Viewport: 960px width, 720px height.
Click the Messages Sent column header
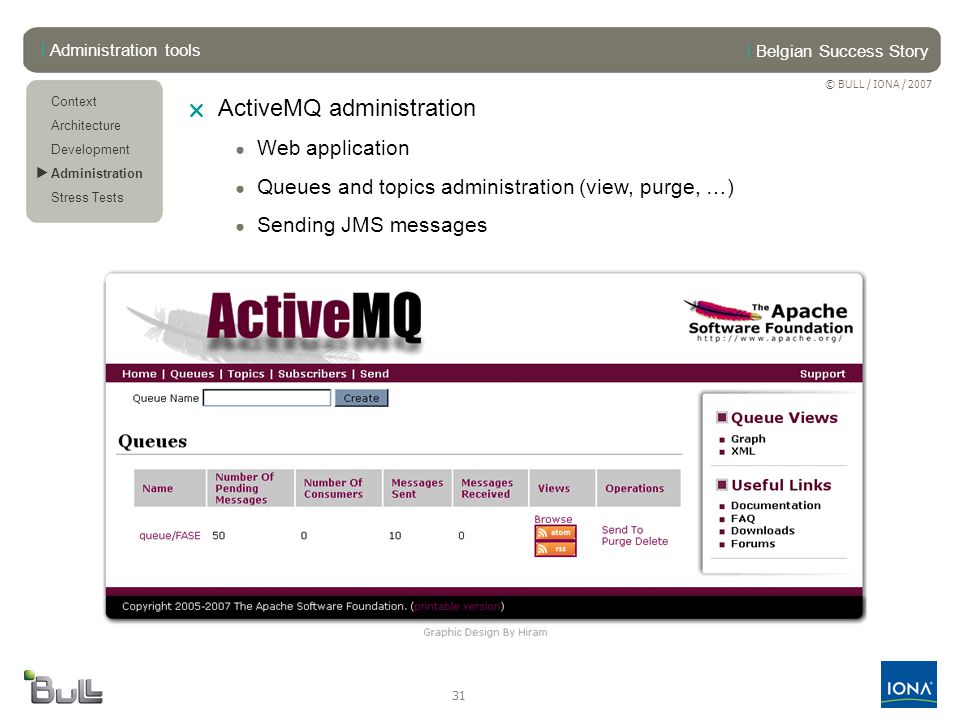417,489
